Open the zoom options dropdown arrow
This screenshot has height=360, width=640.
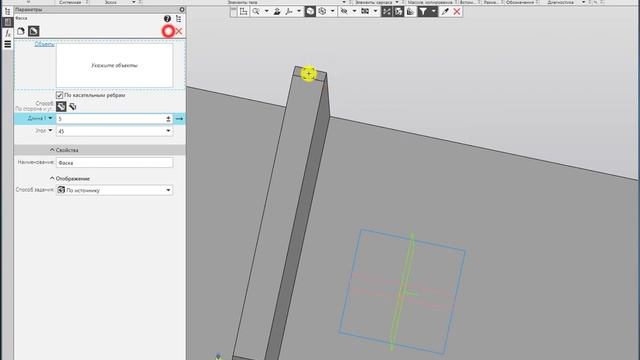[266, 11]
